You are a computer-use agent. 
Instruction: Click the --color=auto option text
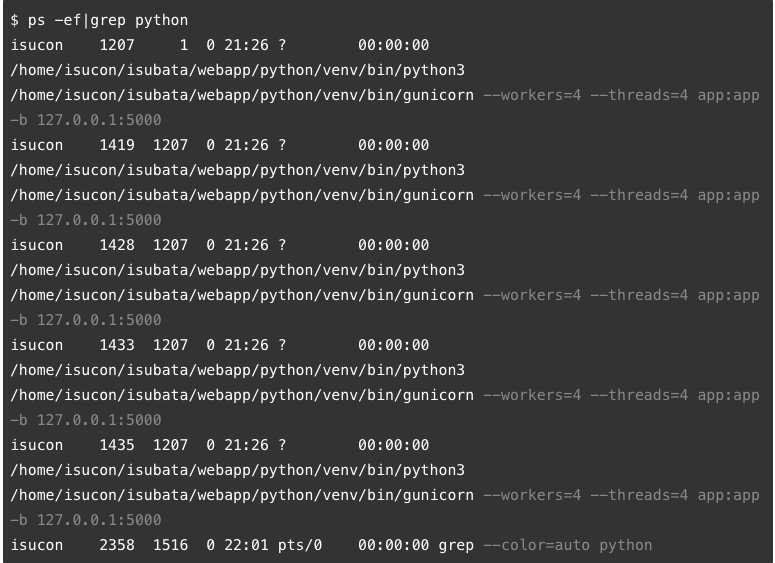(534, 545)
